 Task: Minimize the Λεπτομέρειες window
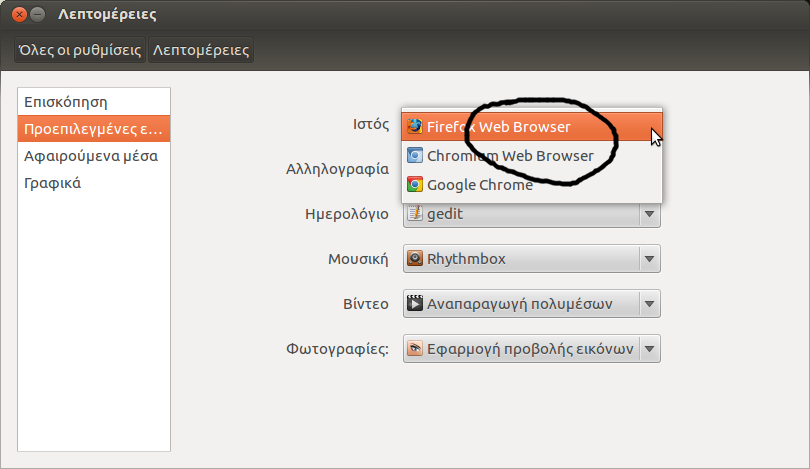coord(37,14)
